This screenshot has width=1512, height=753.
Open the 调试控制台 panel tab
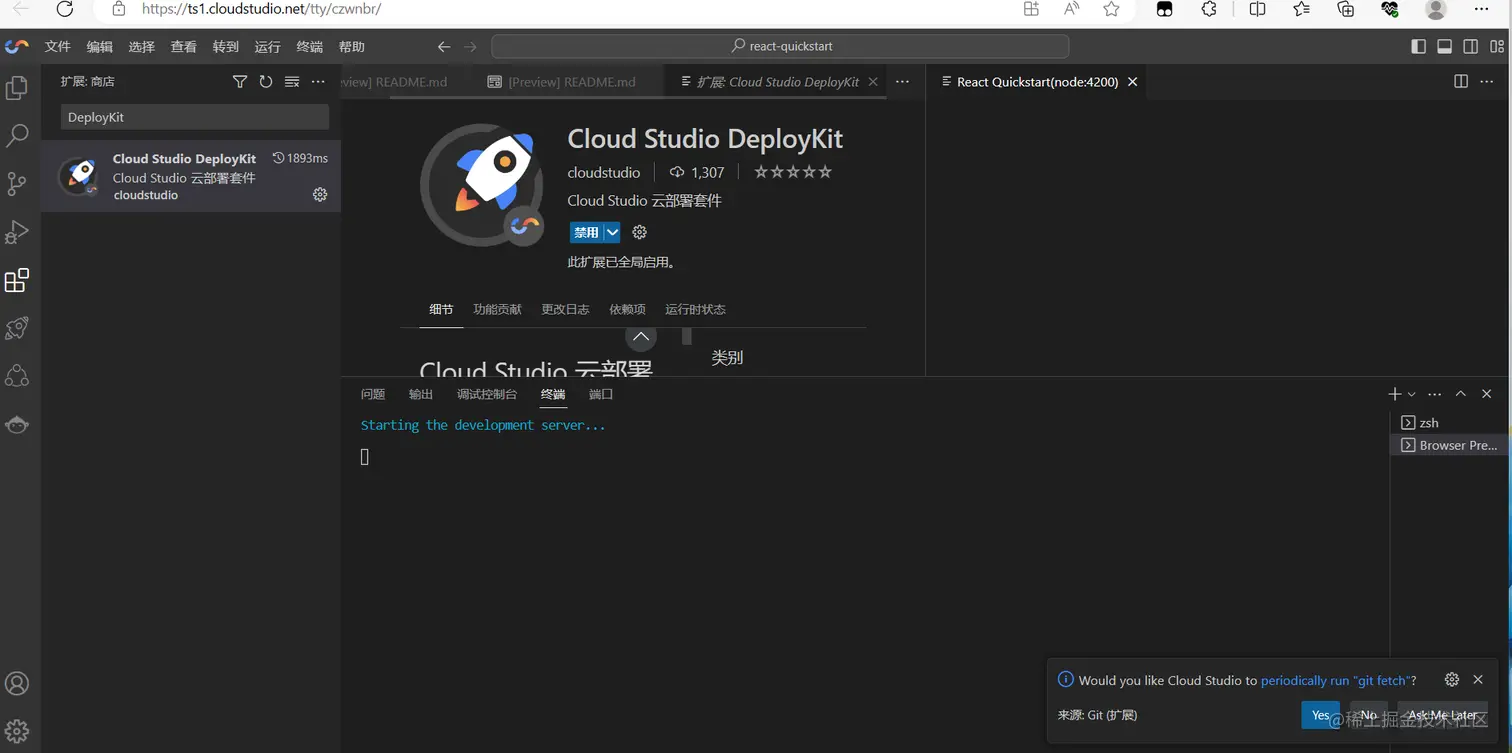[487, 394]
